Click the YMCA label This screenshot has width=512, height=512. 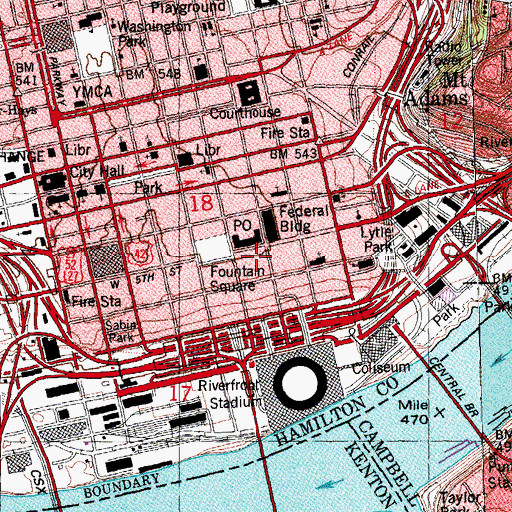(x=92, y=92)
